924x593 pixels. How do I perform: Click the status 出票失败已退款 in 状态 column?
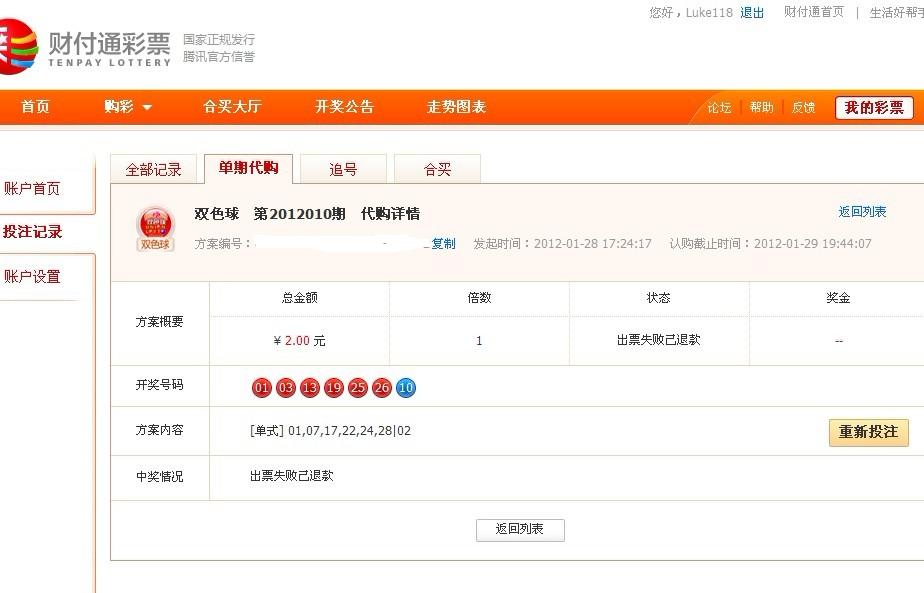coord(659,340)
